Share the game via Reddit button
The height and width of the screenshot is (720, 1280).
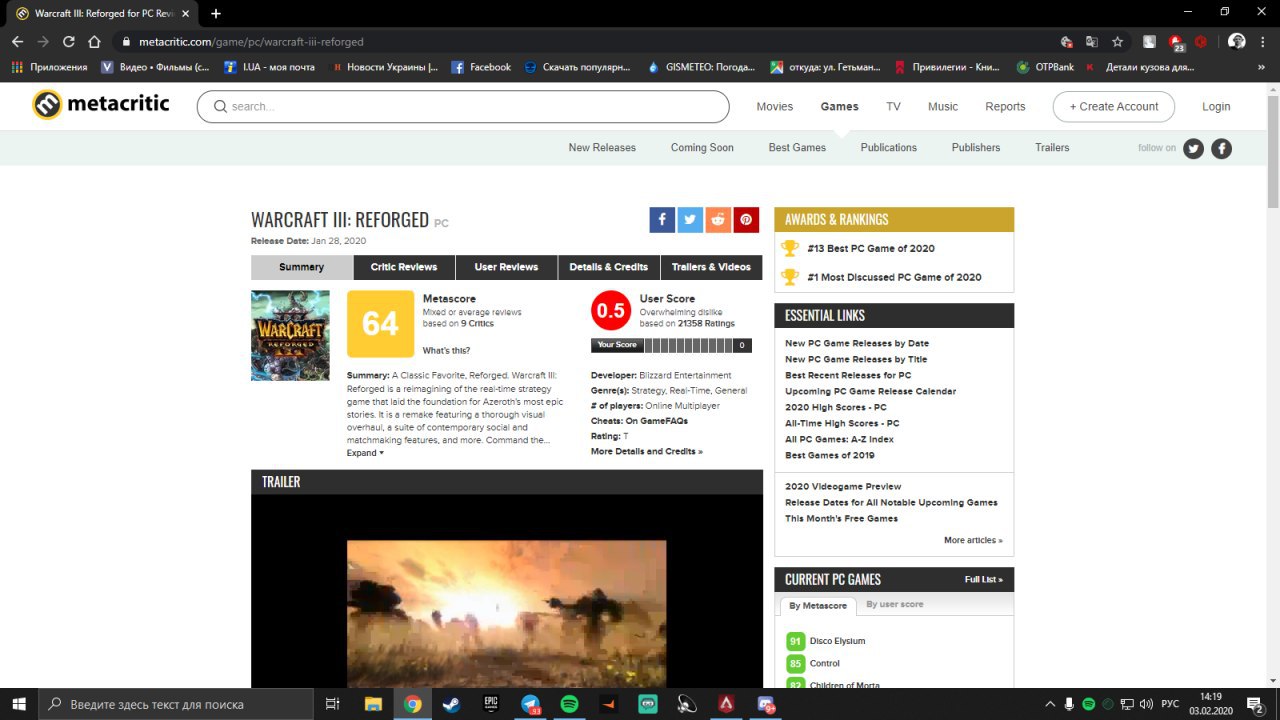[x=718, y=220]
